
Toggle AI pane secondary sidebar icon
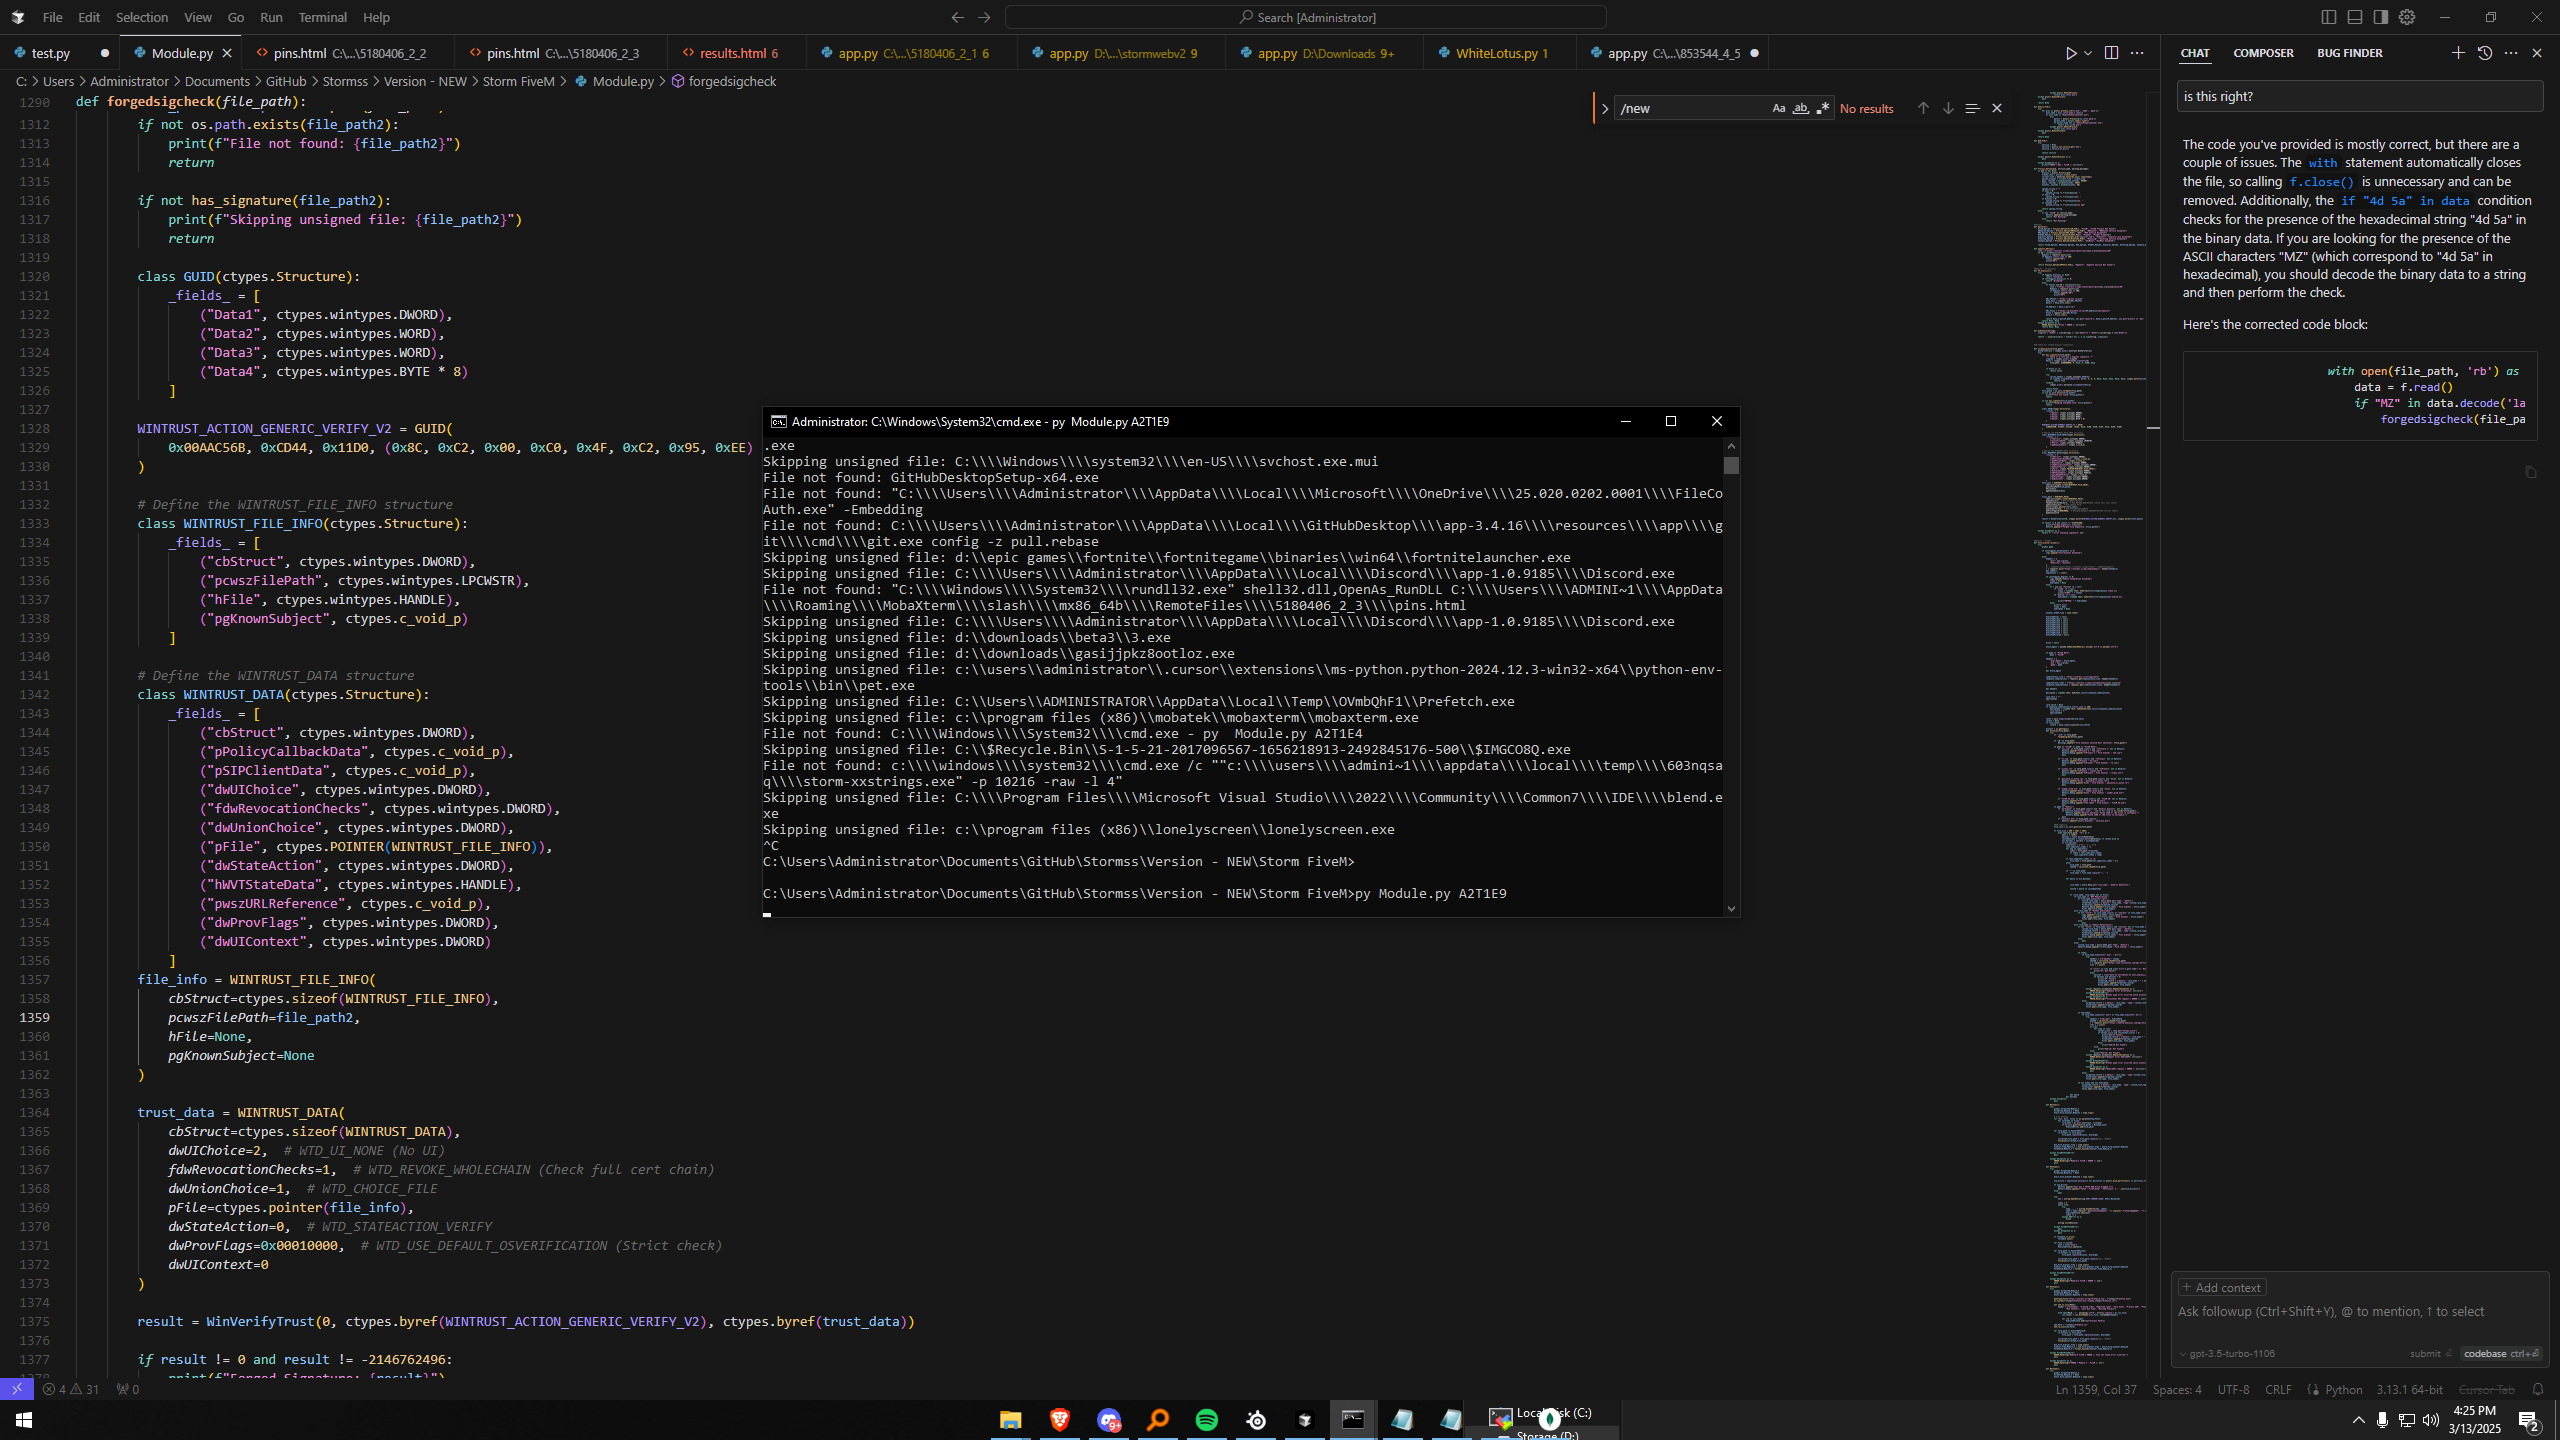(x=2381, y=17)
